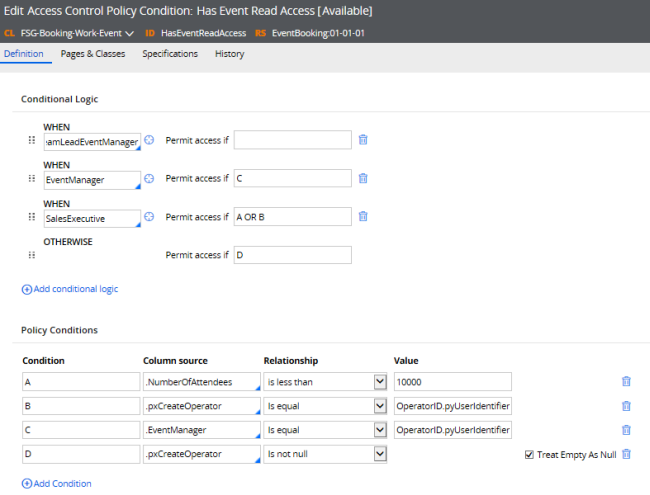
Task: Grab the drag handle of SalesExecutive row
Action: (32, 217)
